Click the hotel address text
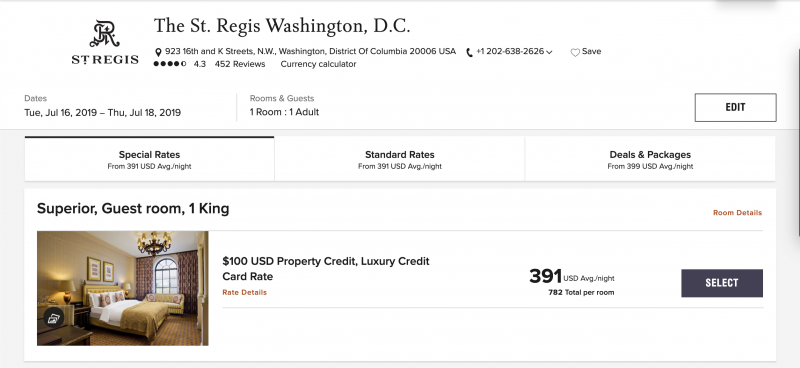Screen dimensions: 800x368 coord(310,51)
